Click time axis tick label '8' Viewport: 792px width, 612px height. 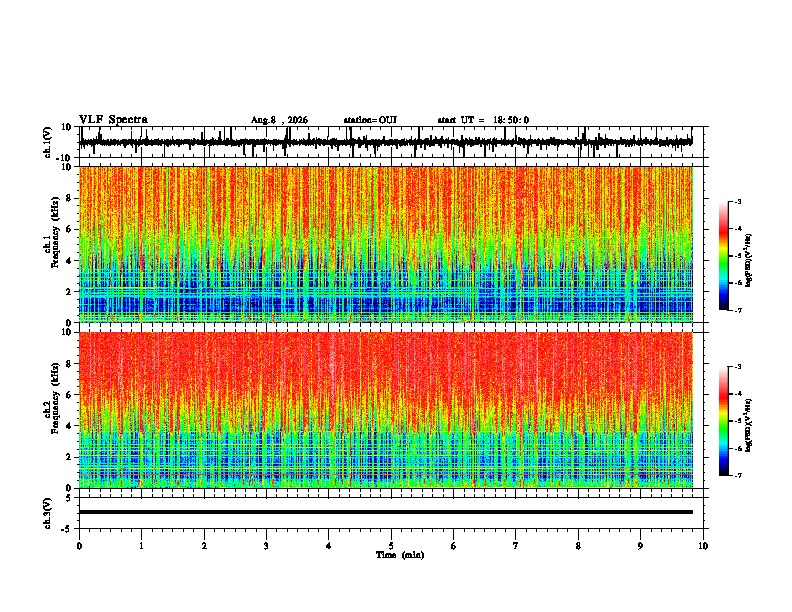click(578, 546)
